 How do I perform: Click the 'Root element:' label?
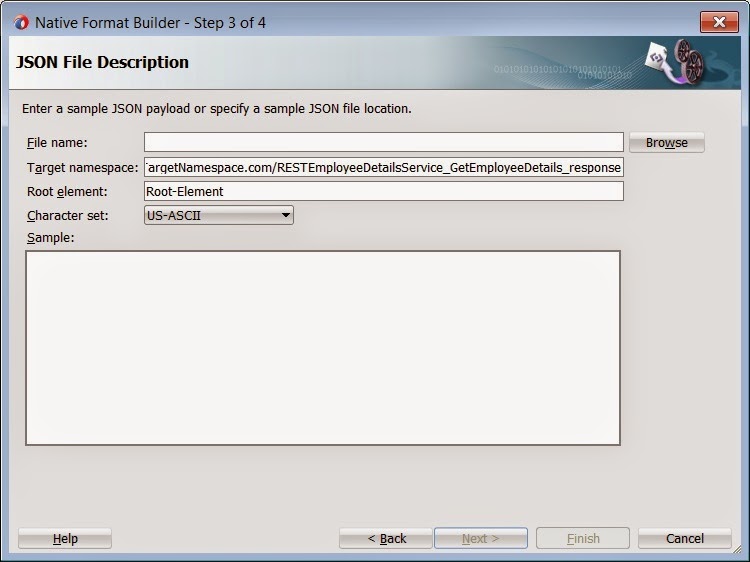(67, 192)
